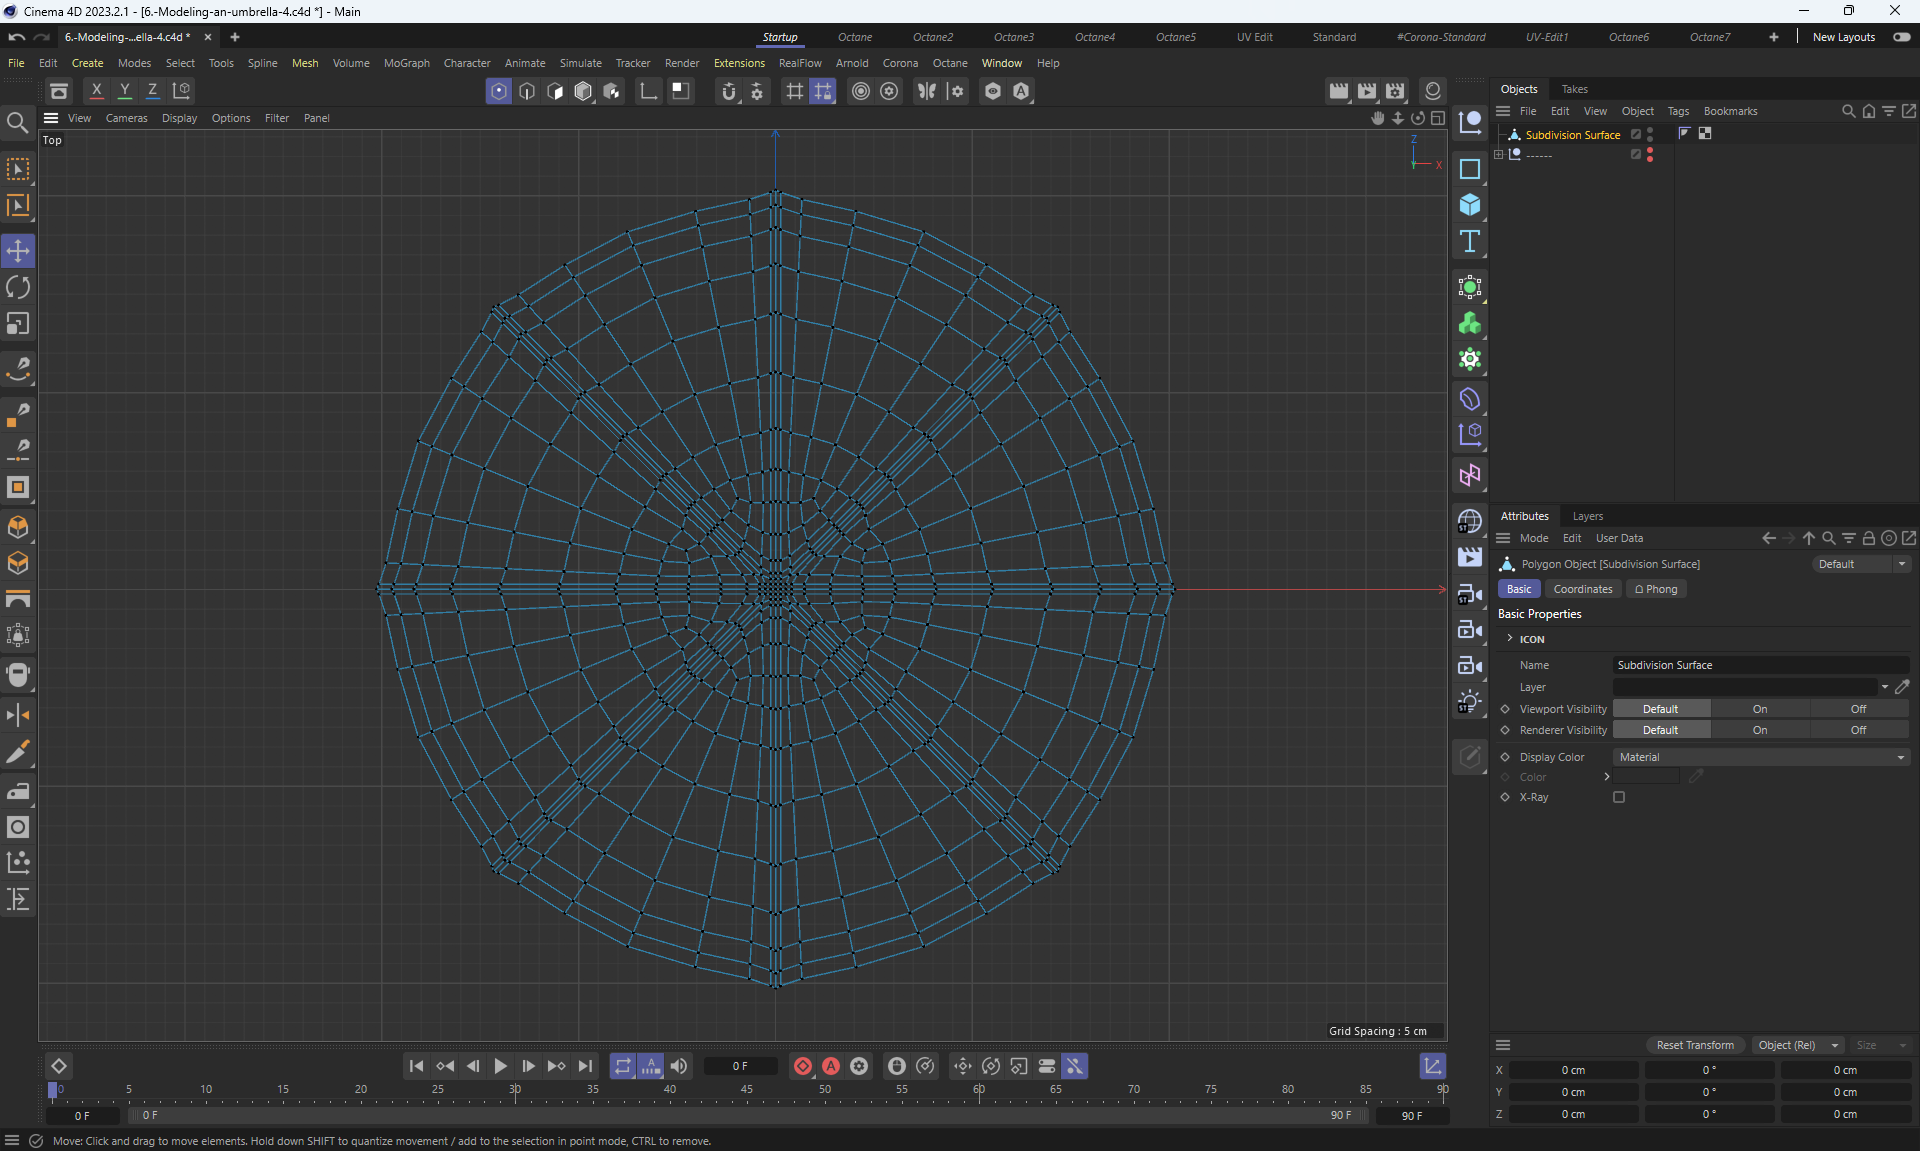Set Renderer Visibility to On

coord(1759,730)
